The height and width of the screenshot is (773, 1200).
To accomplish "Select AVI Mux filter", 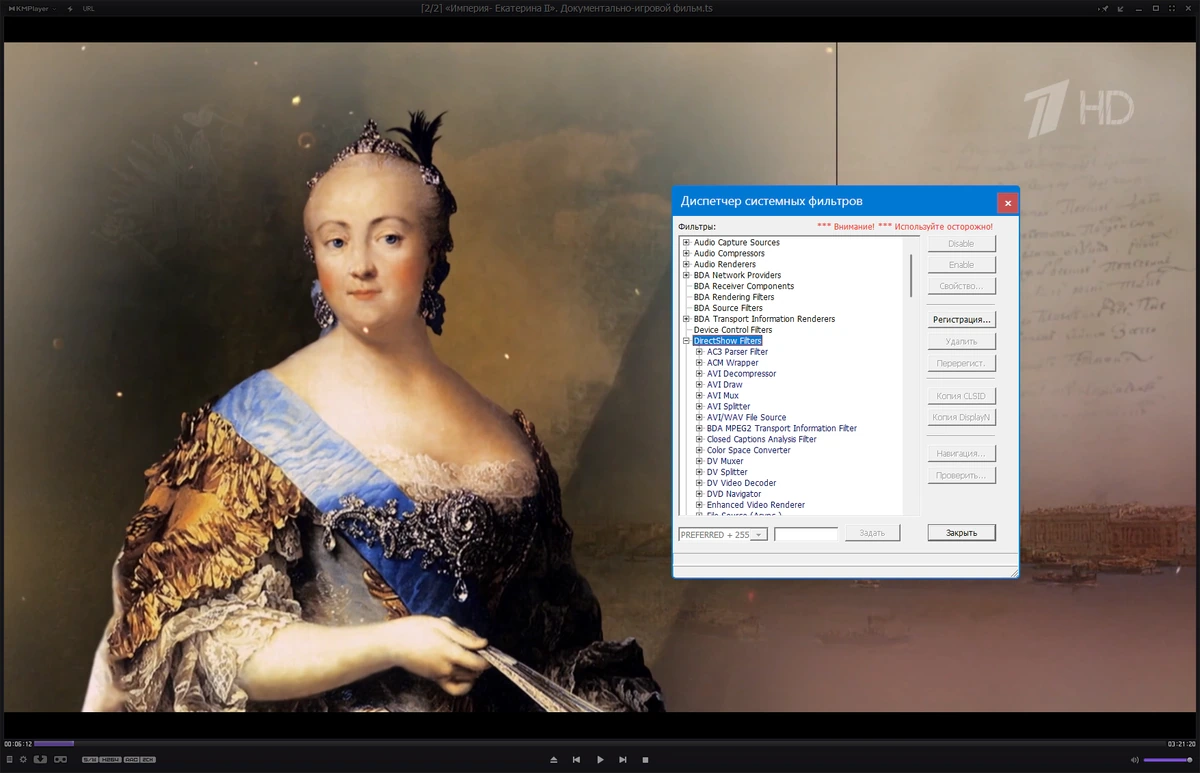I will (x=723, y=396).
